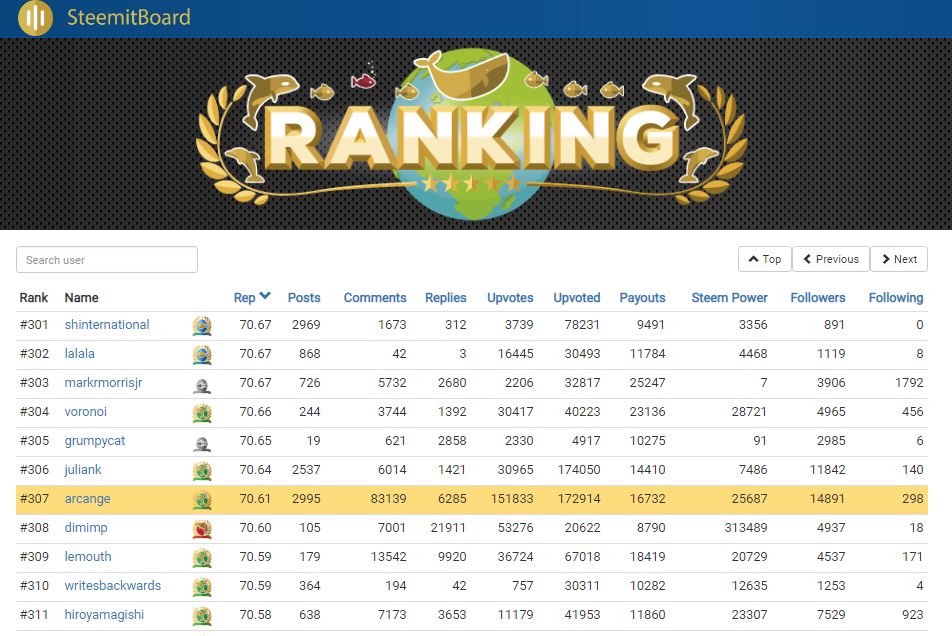Click grumpycat's grey badge icon
This screenshot has height=636, width=952.
pyautogui.click(x=202, y=444)
